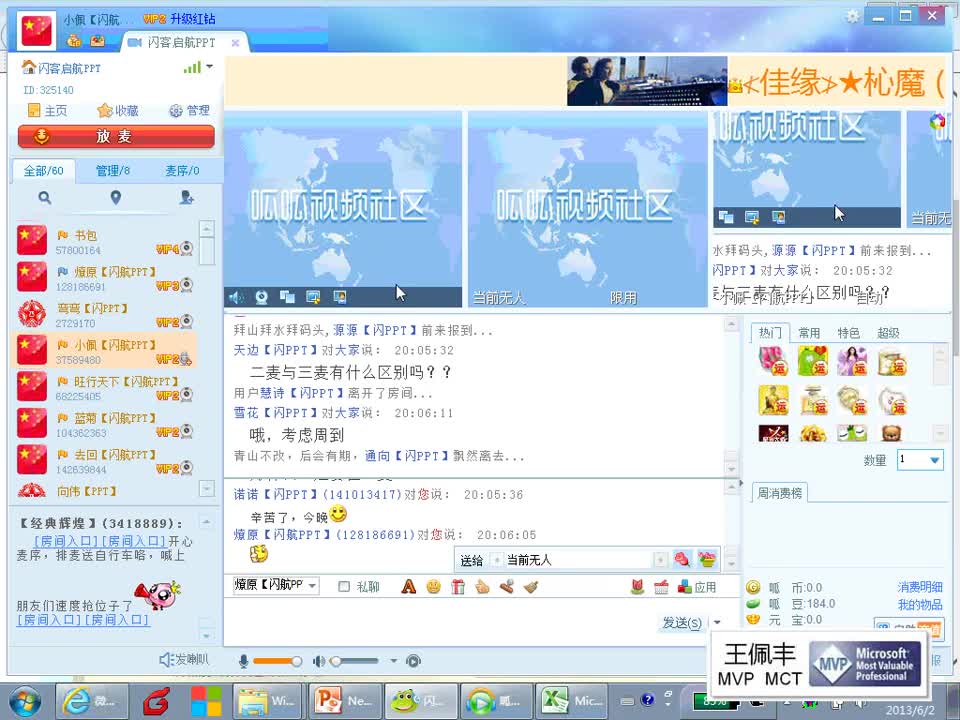Add room to 收藏 favorites
Image resolution: width=960 pixels, height=720 pixels.
118,111
